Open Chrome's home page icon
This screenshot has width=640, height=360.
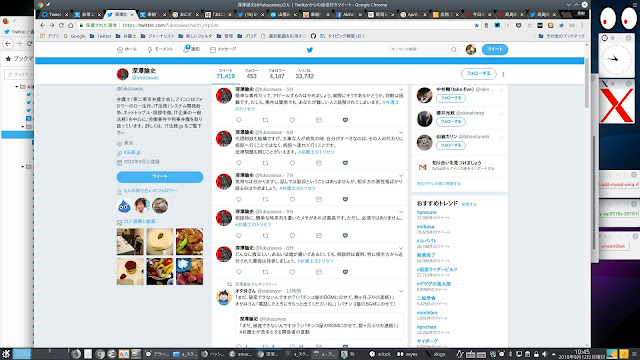click(70, 25)
